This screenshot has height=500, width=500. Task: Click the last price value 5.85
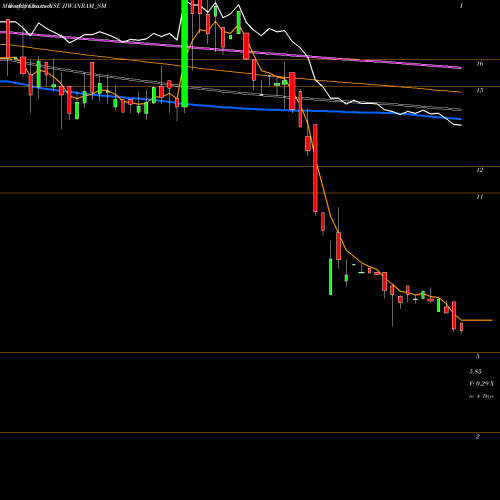point(475,371)
